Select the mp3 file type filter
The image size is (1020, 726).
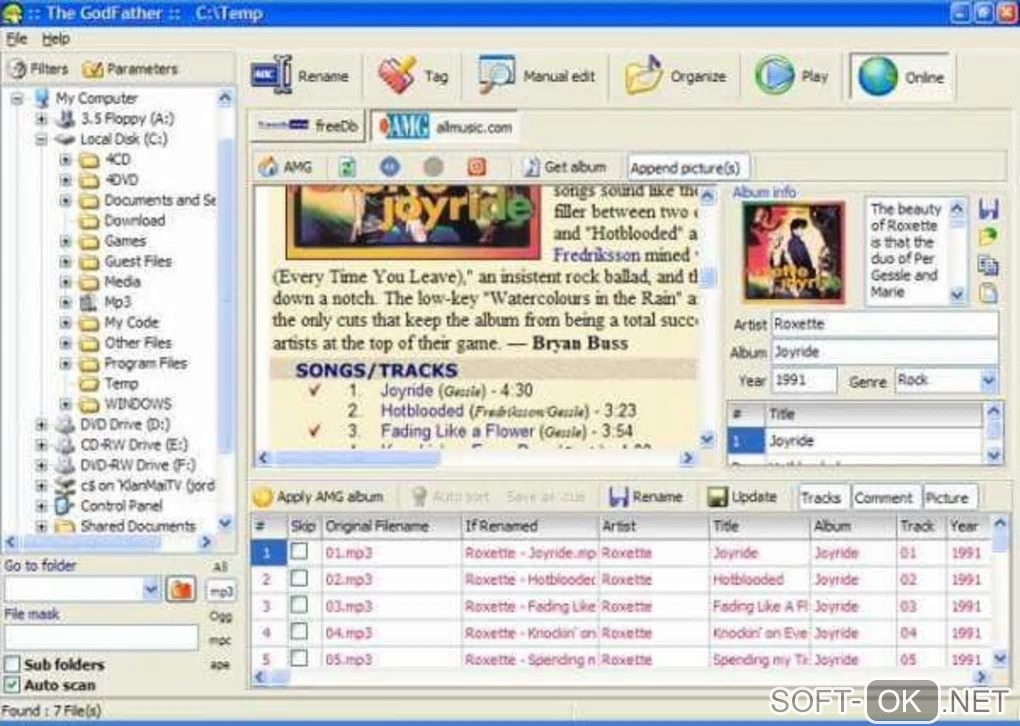point(221,591)
